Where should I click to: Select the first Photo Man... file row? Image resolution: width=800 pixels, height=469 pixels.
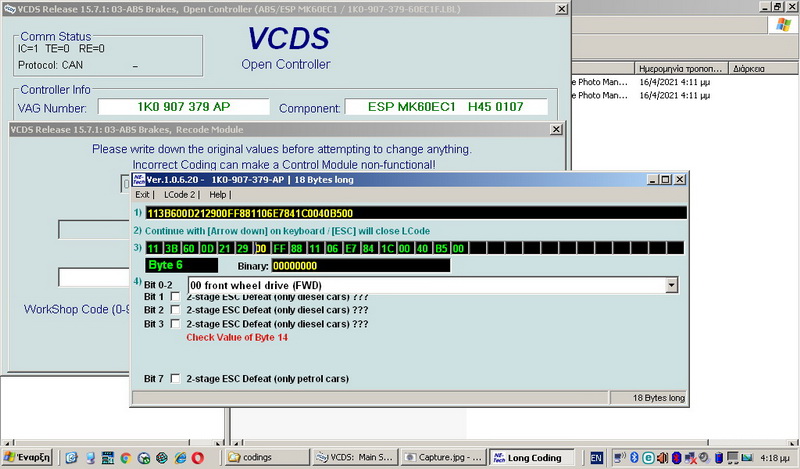point(641,82)
